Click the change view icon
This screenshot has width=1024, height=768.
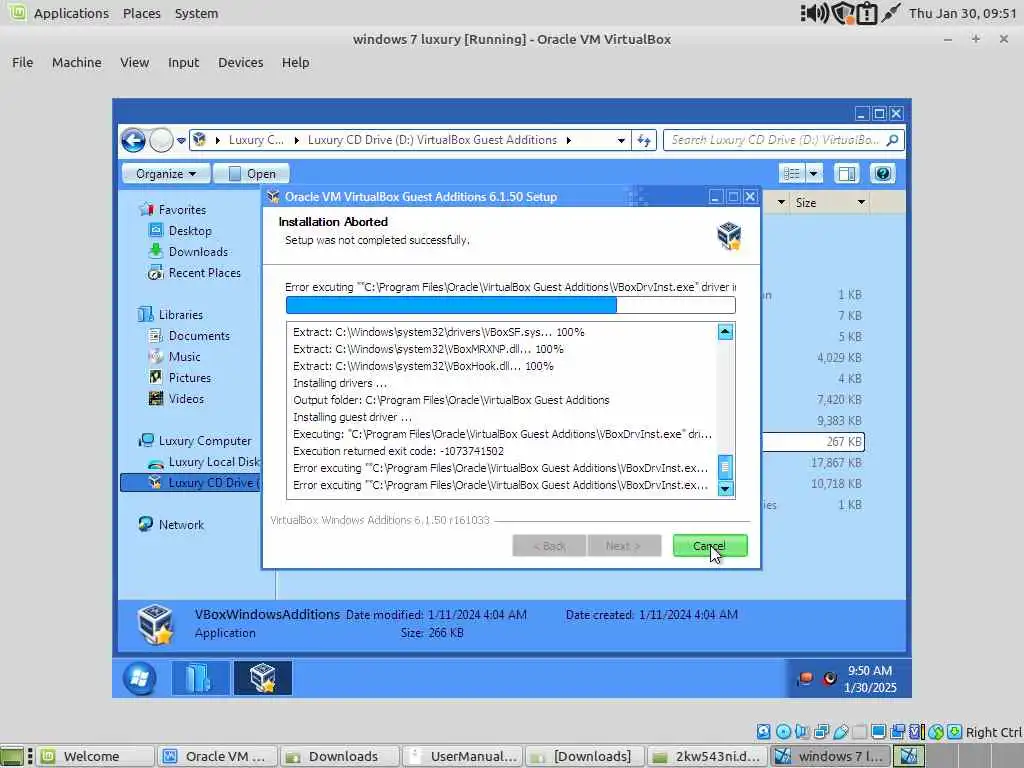792,174
